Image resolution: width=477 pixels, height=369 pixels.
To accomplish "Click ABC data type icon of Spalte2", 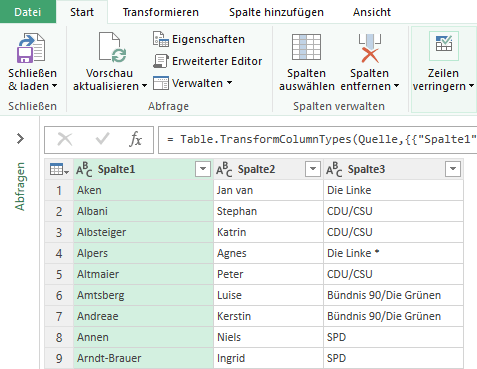I will (224, 169).
